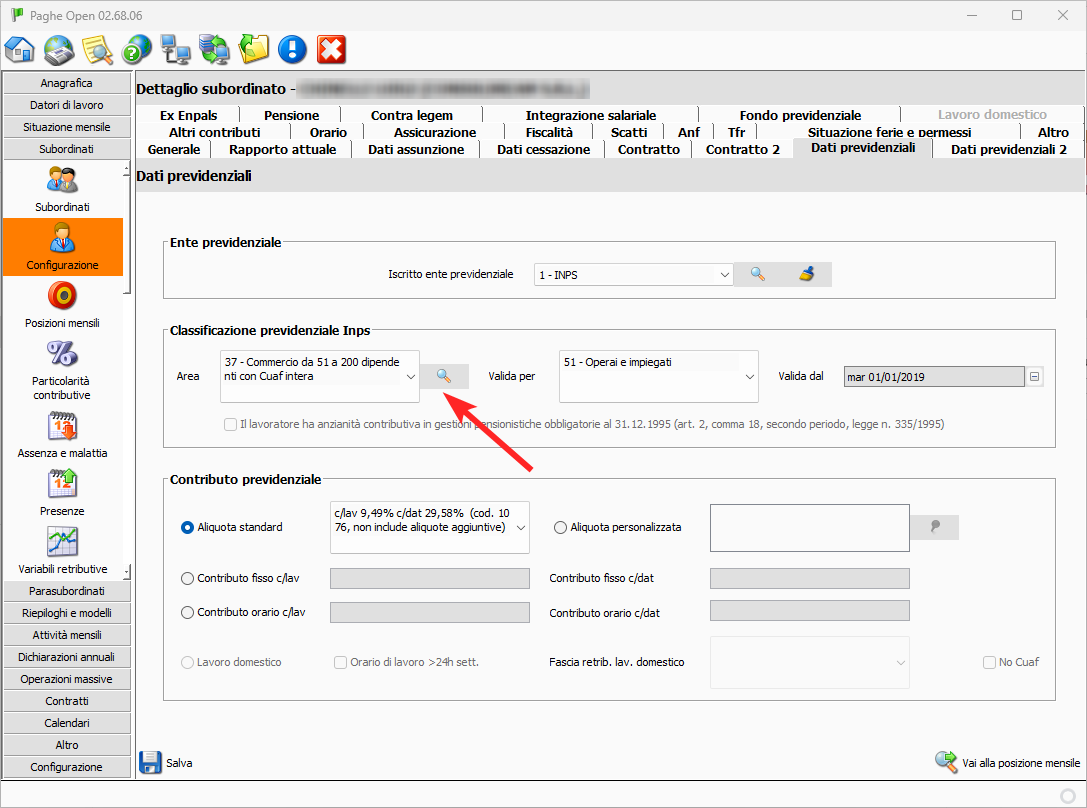Click the eraser icon beside ente previdenziale
This screenshot has width=1087, height=808.
pyautogui.click(x=806, y=274)
